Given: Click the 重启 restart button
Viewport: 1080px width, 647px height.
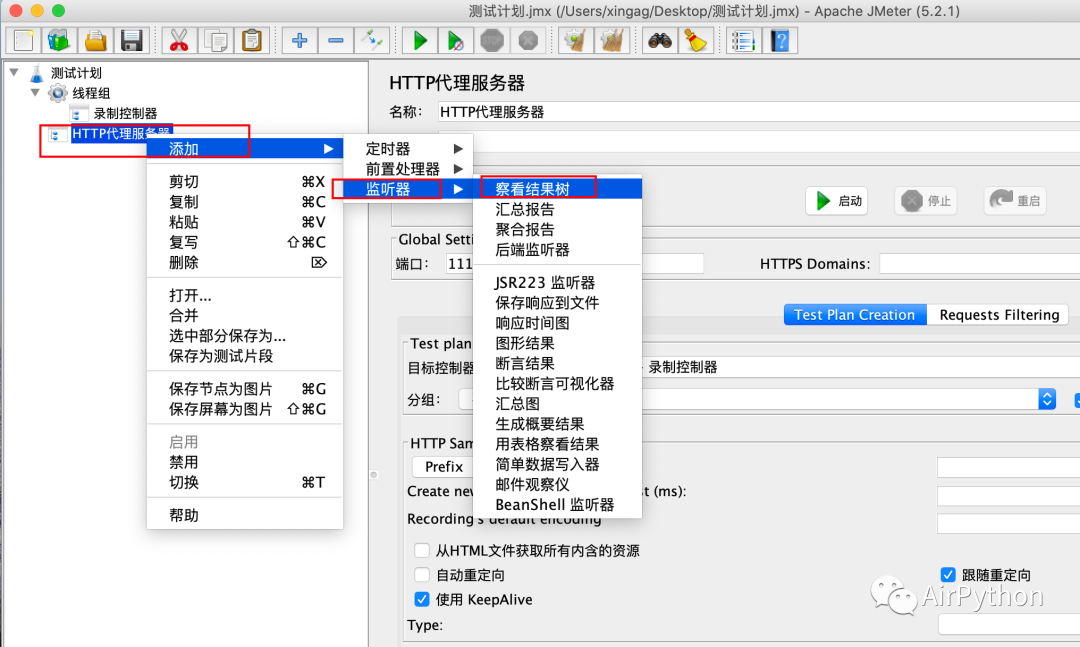Looking at the screenshot, I should pos(1015,201).
